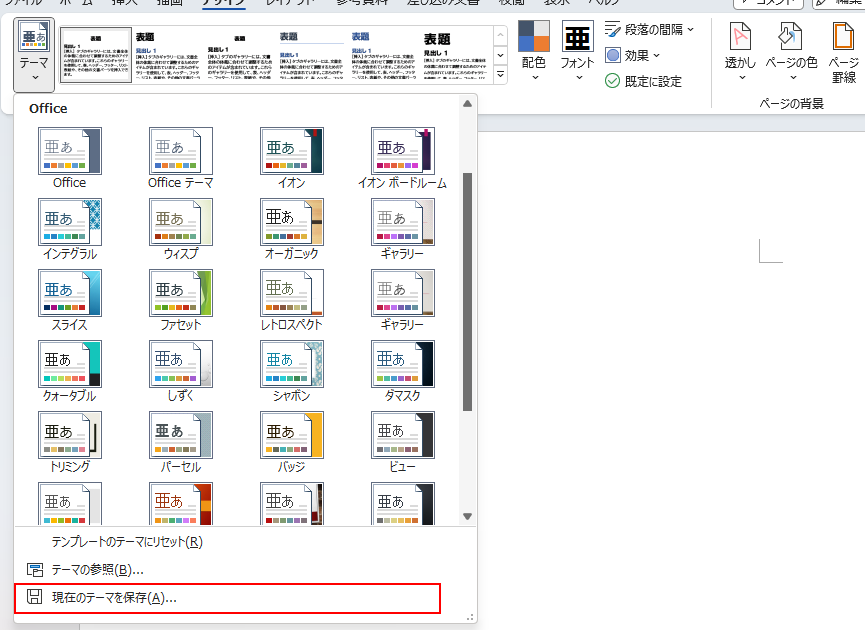This screenshot has height=630, width=865.
Task: Open the フォント theme fonts menu
Action: (x=577, y=51)
